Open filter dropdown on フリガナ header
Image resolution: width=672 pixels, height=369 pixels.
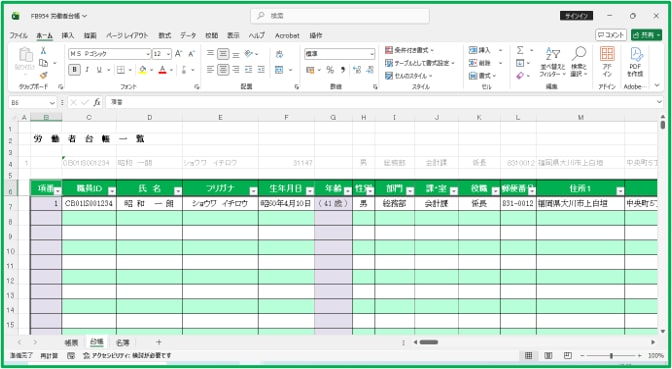pyautogui.click(x=254, y=191)
